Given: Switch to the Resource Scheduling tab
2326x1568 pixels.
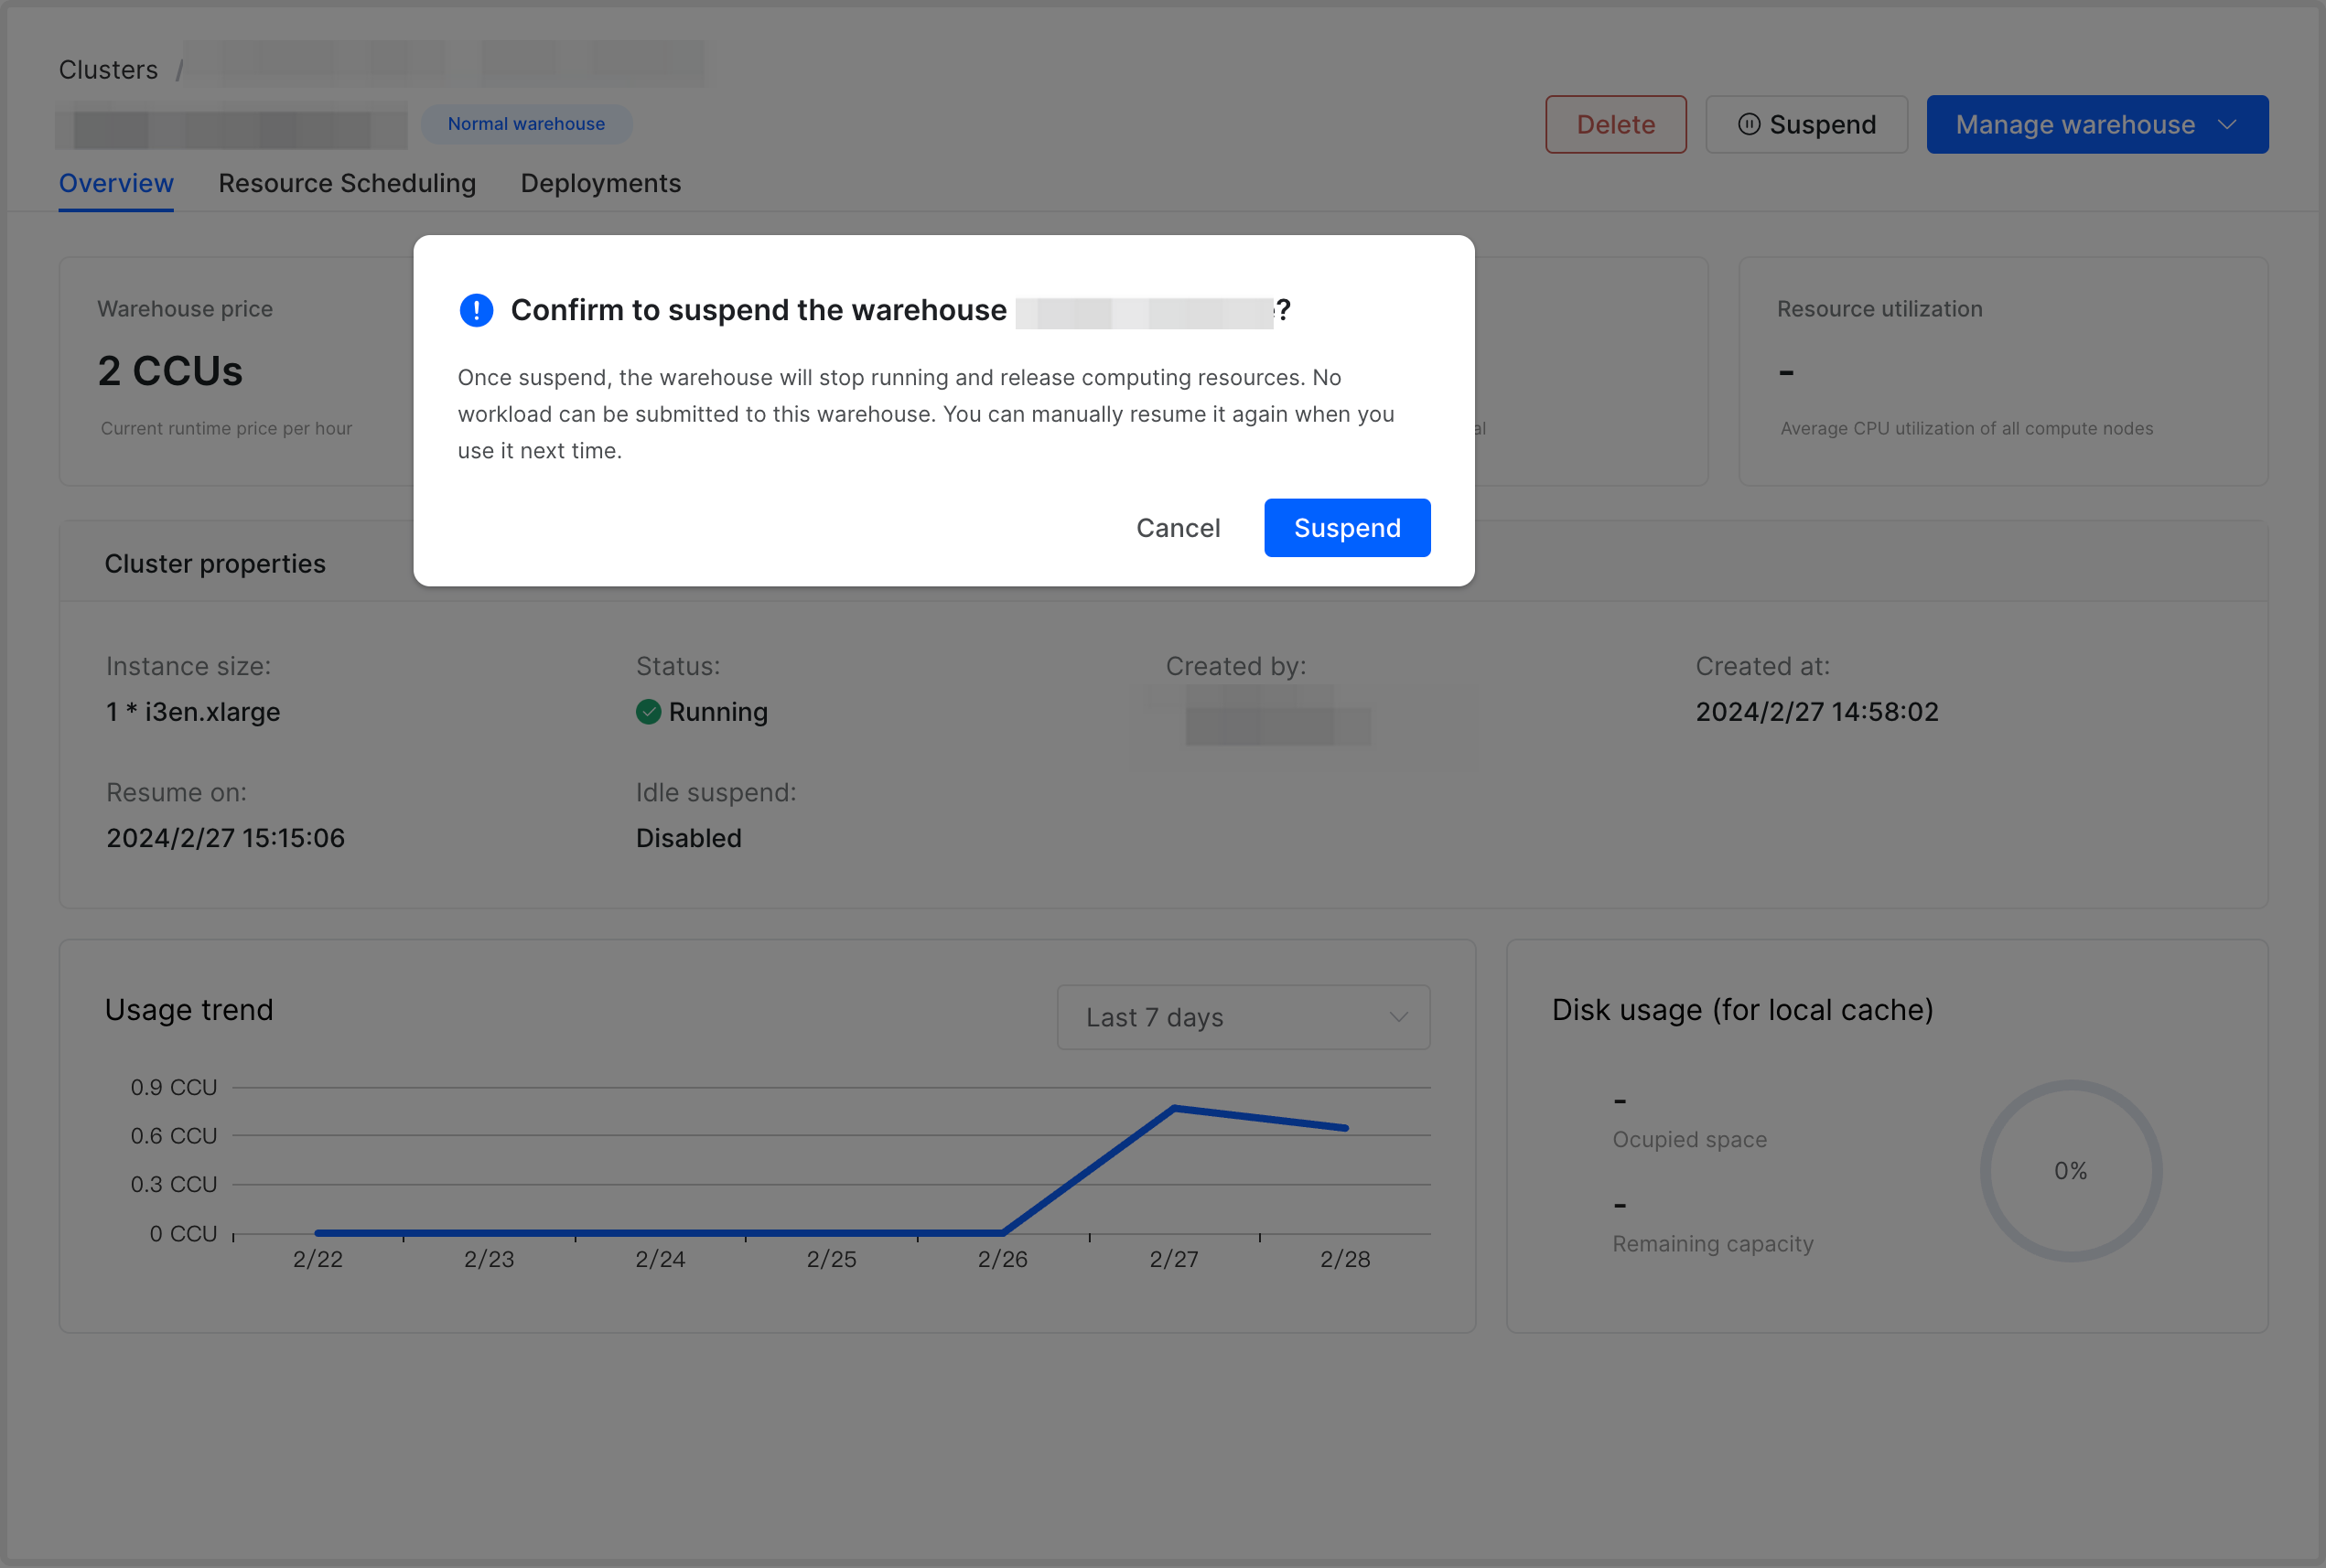Looking at the screenshot, I should pyautogui.click(x=347, y=183).
